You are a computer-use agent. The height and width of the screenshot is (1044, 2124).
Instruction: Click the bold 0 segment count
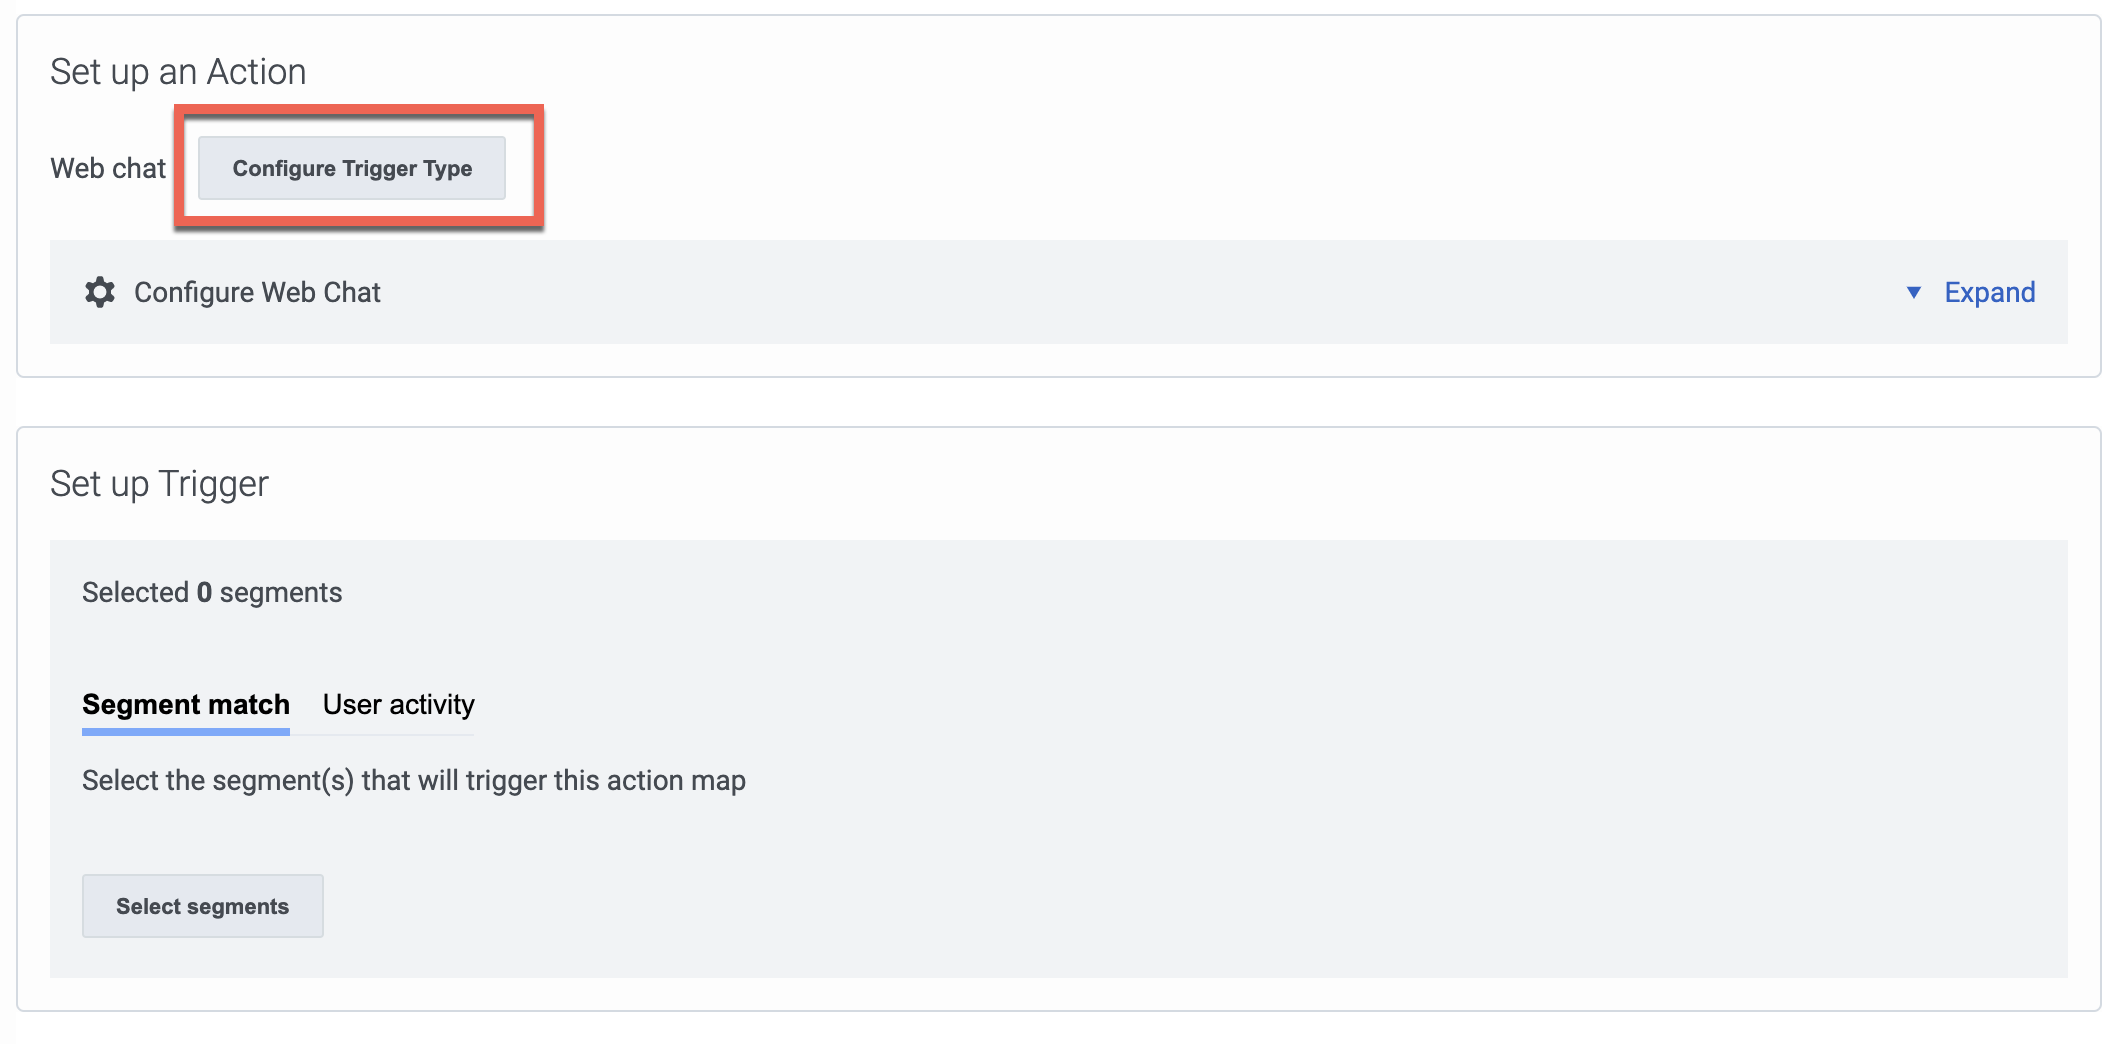204,592
